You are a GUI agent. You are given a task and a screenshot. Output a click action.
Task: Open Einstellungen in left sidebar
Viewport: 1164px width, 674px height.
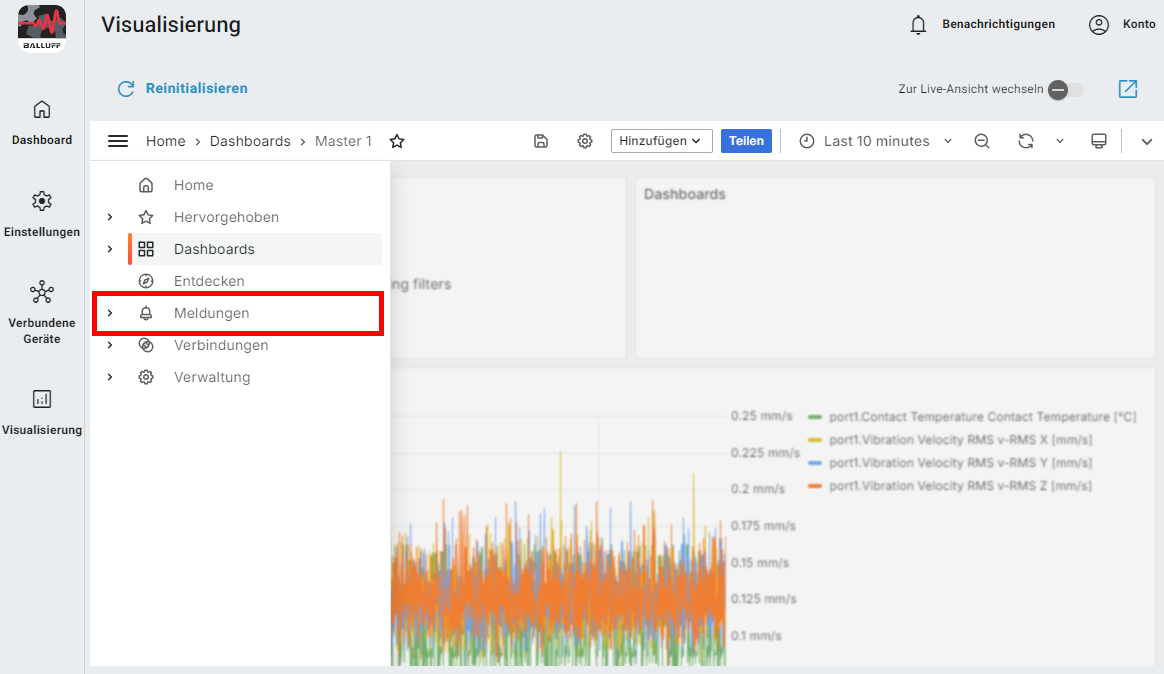coord(42,213)
